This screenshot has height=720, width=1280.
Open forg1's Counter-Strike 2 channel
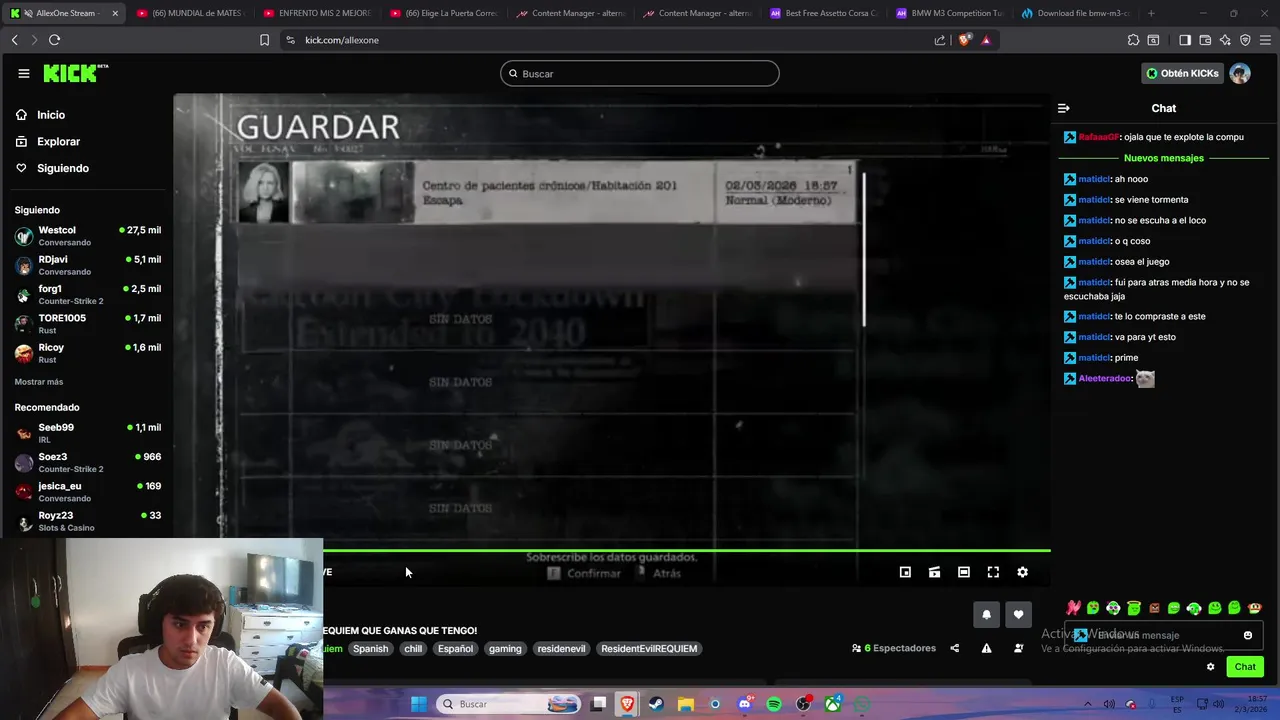click(x=88, y=294)
